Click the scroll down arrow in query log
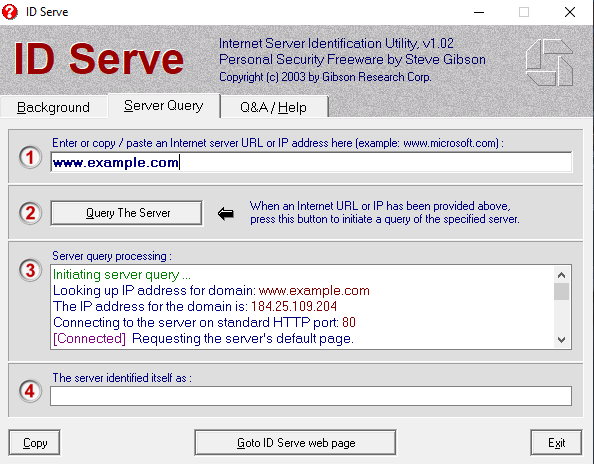This screenshot has width=594, height=464. tap(561, 340)
